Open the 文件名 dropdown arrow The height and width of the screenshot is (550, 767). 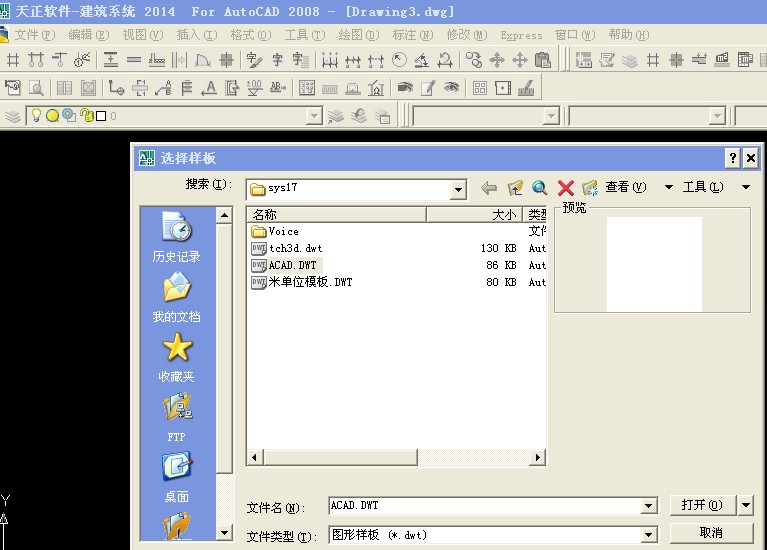tap(649, 506)
